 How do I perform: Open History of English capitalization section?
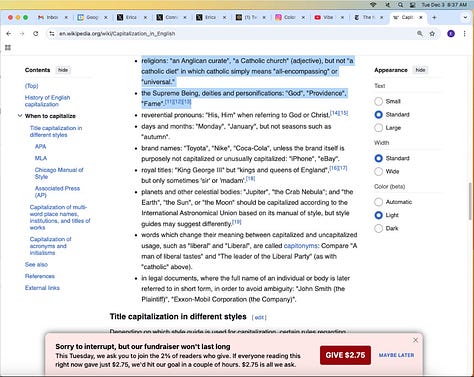coord(47,101)
